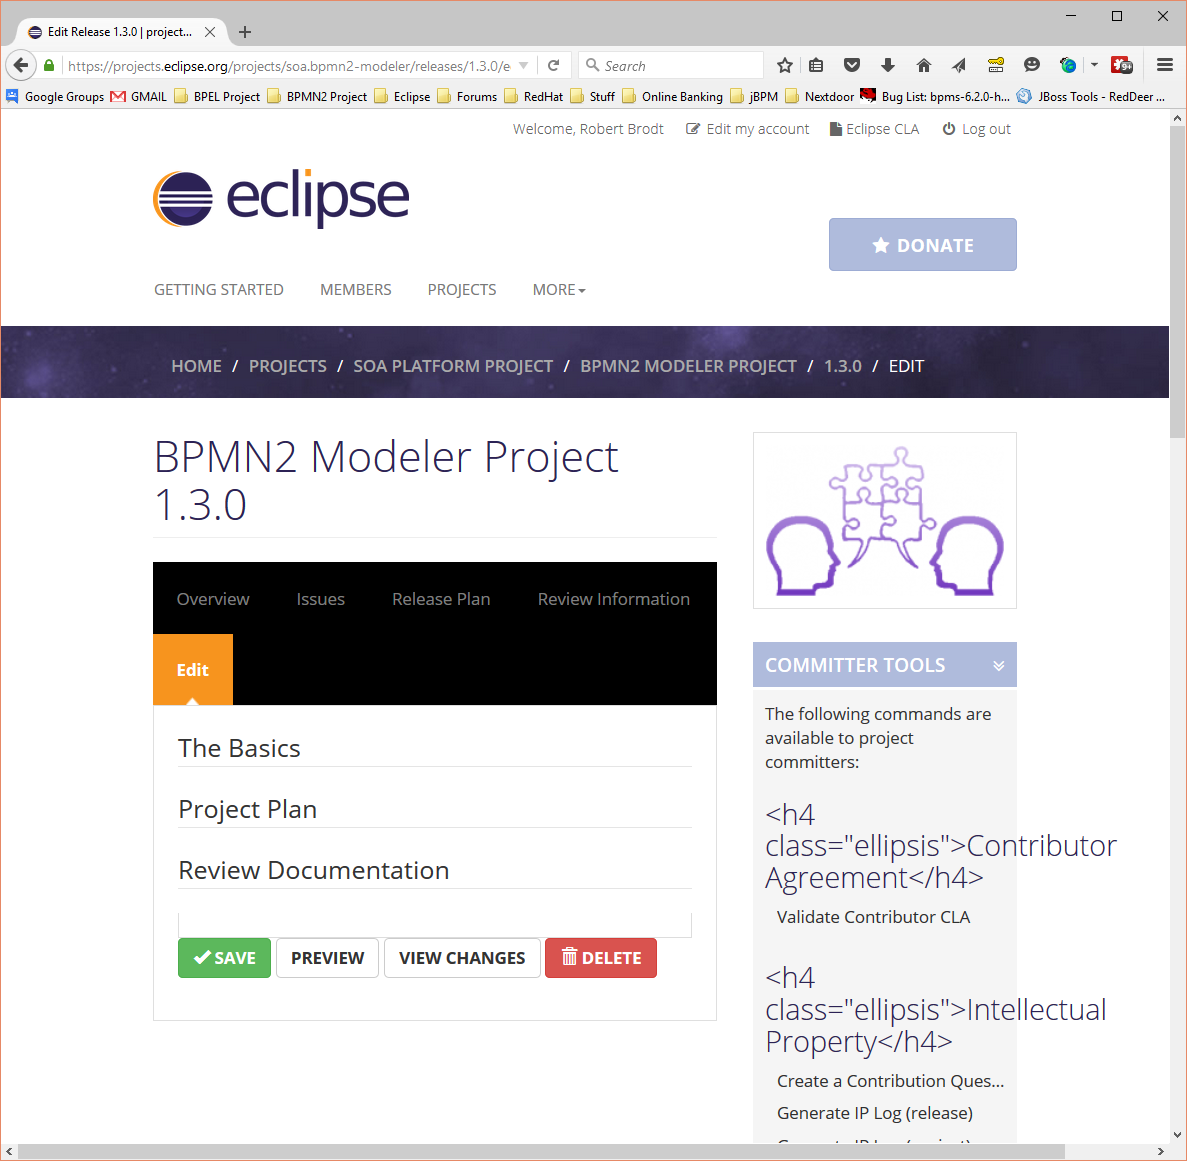Open the Google Groups bookmark
The image size is (1187, 1161).
(x=55, y=97)
